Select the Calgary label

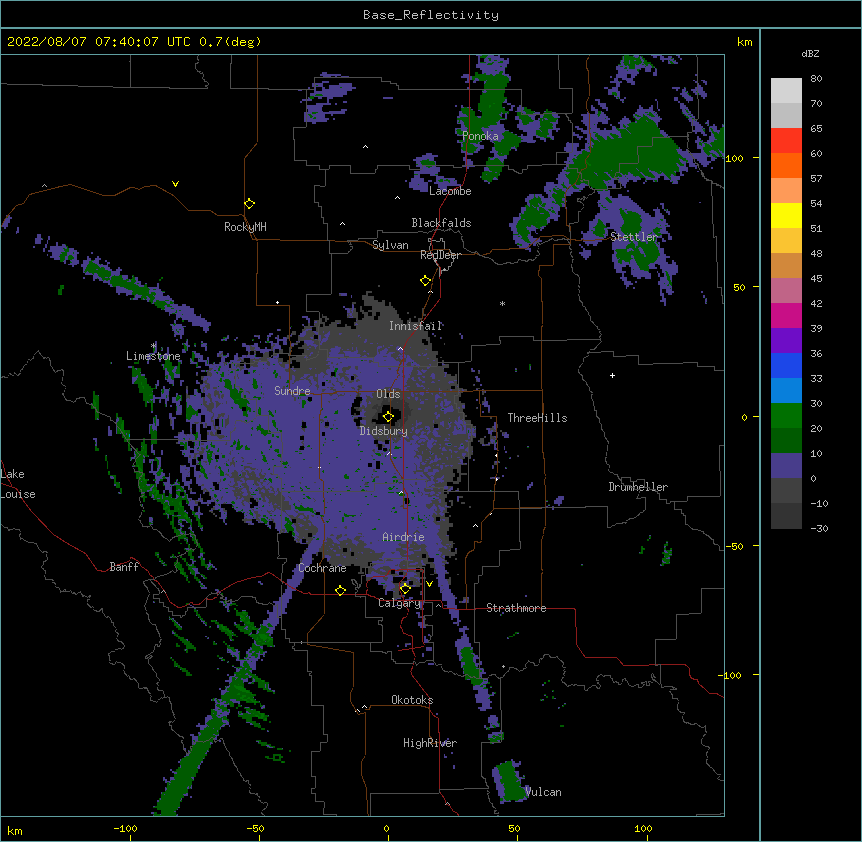(x=399, y=603)
